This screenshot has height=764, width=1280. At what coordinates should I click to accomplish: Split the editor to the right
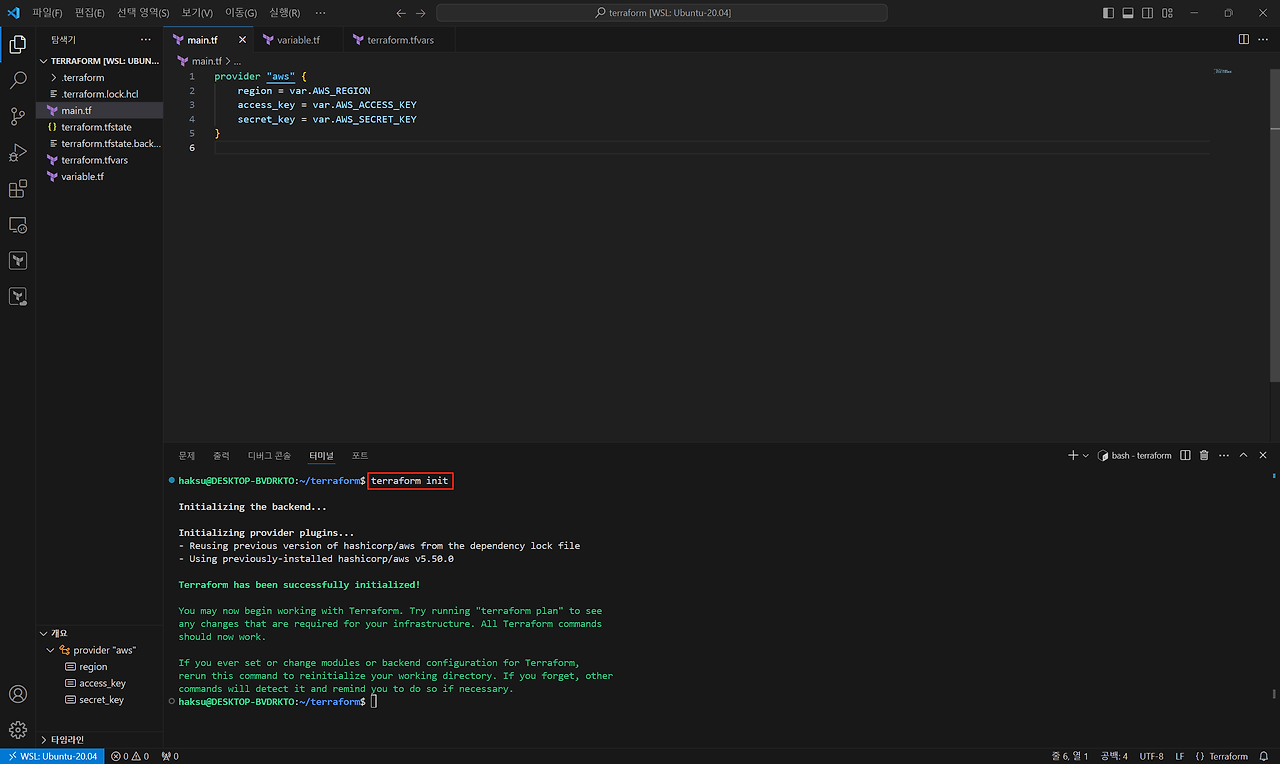1244,39
